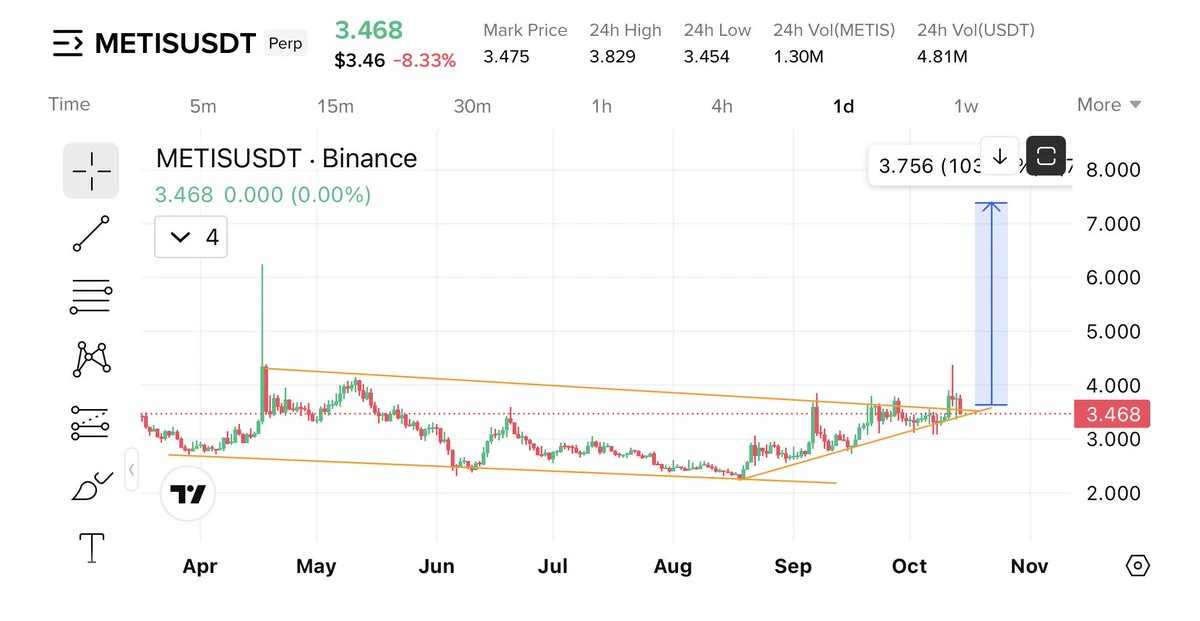1200x621 pixels.
Task: Select the 1d timeframe
Action: (844, 106)
